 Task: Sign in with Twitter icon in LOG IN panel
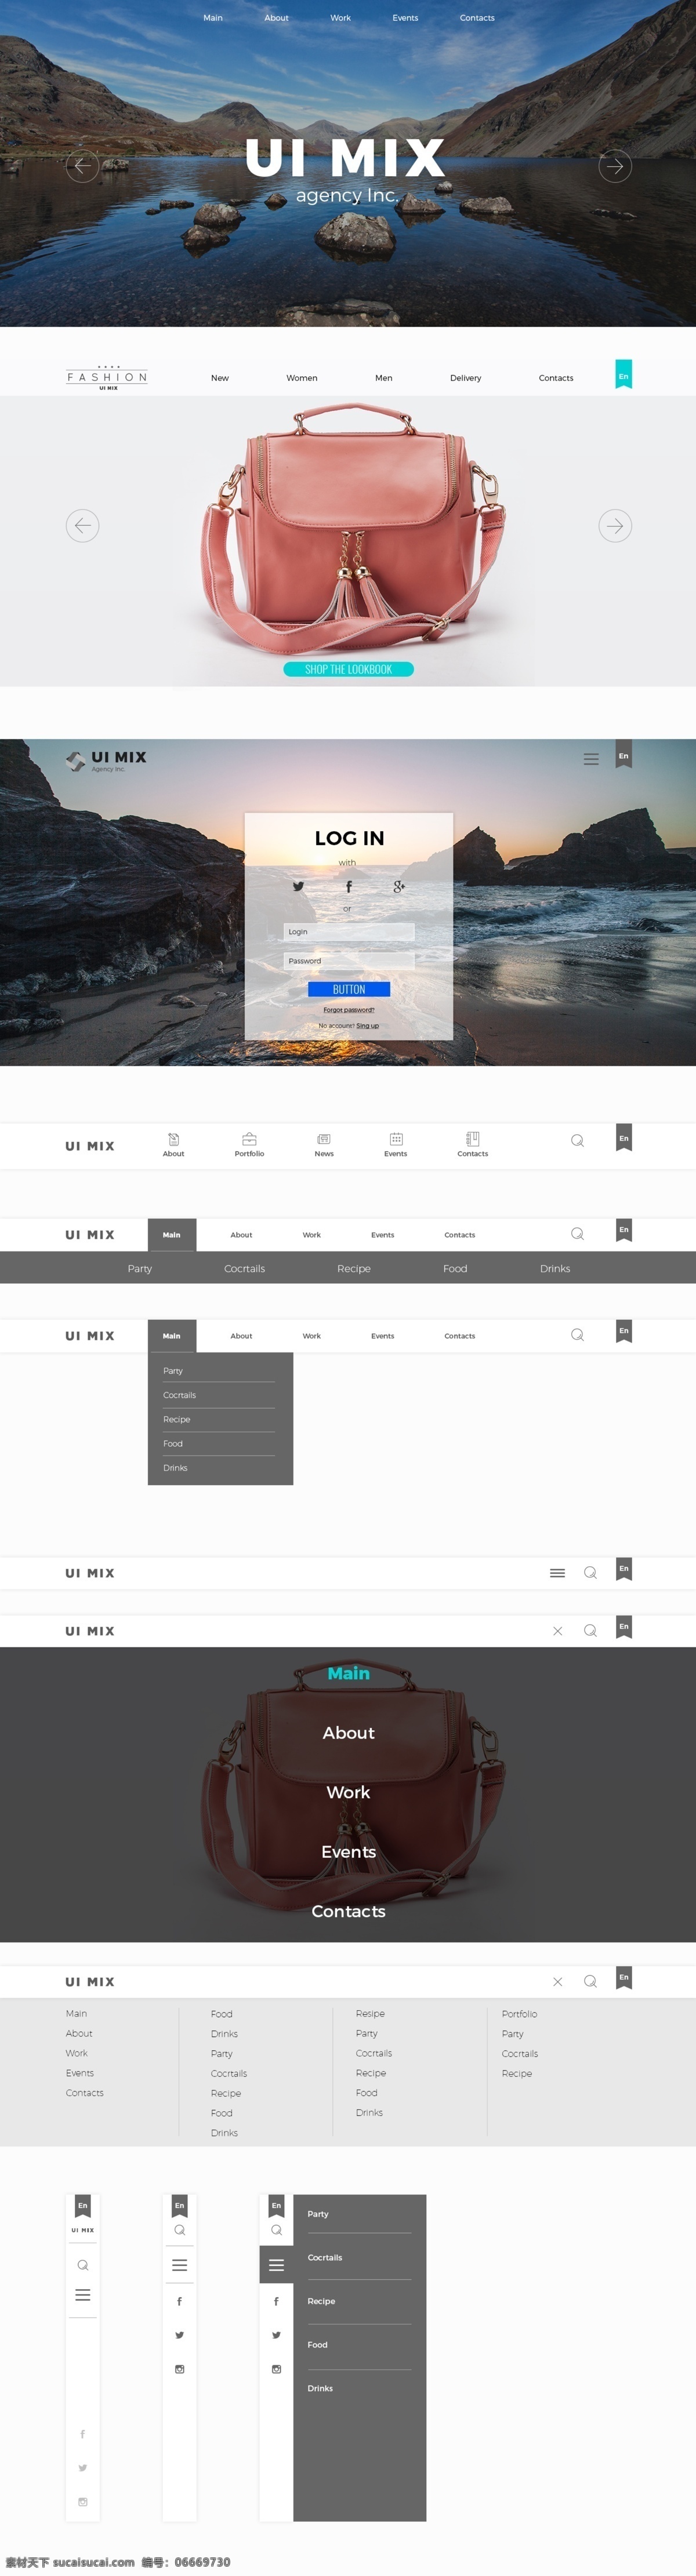(x=298, y=886)
